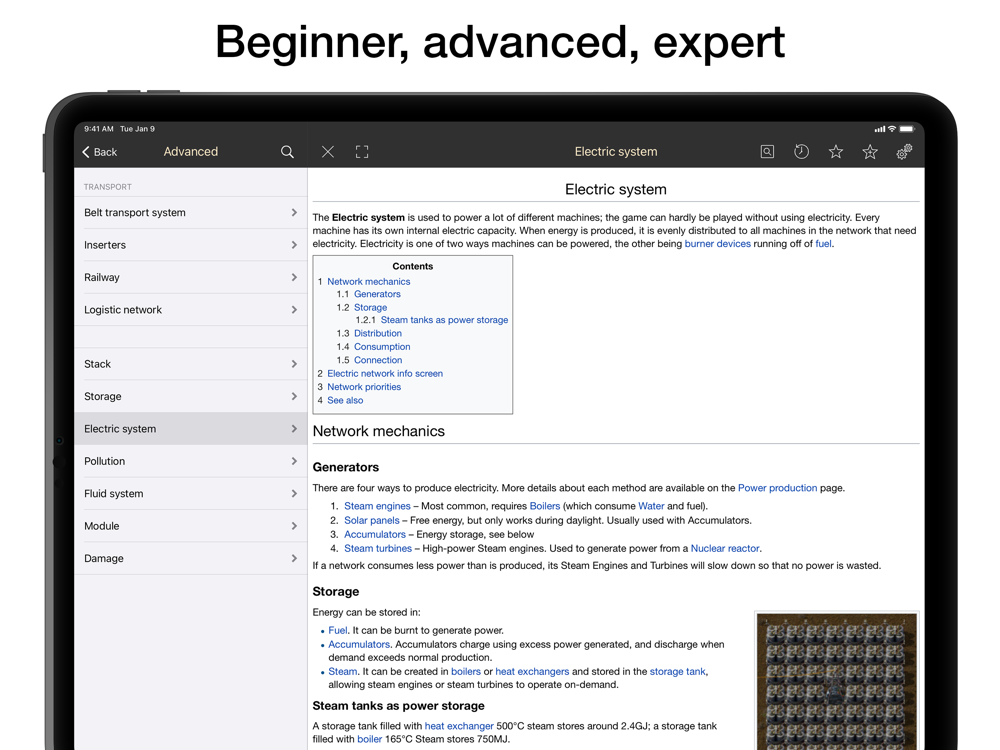The image size is (1000, 750).
Task: Click the Electric system row chevron
Action: click(x=294, y=429)
